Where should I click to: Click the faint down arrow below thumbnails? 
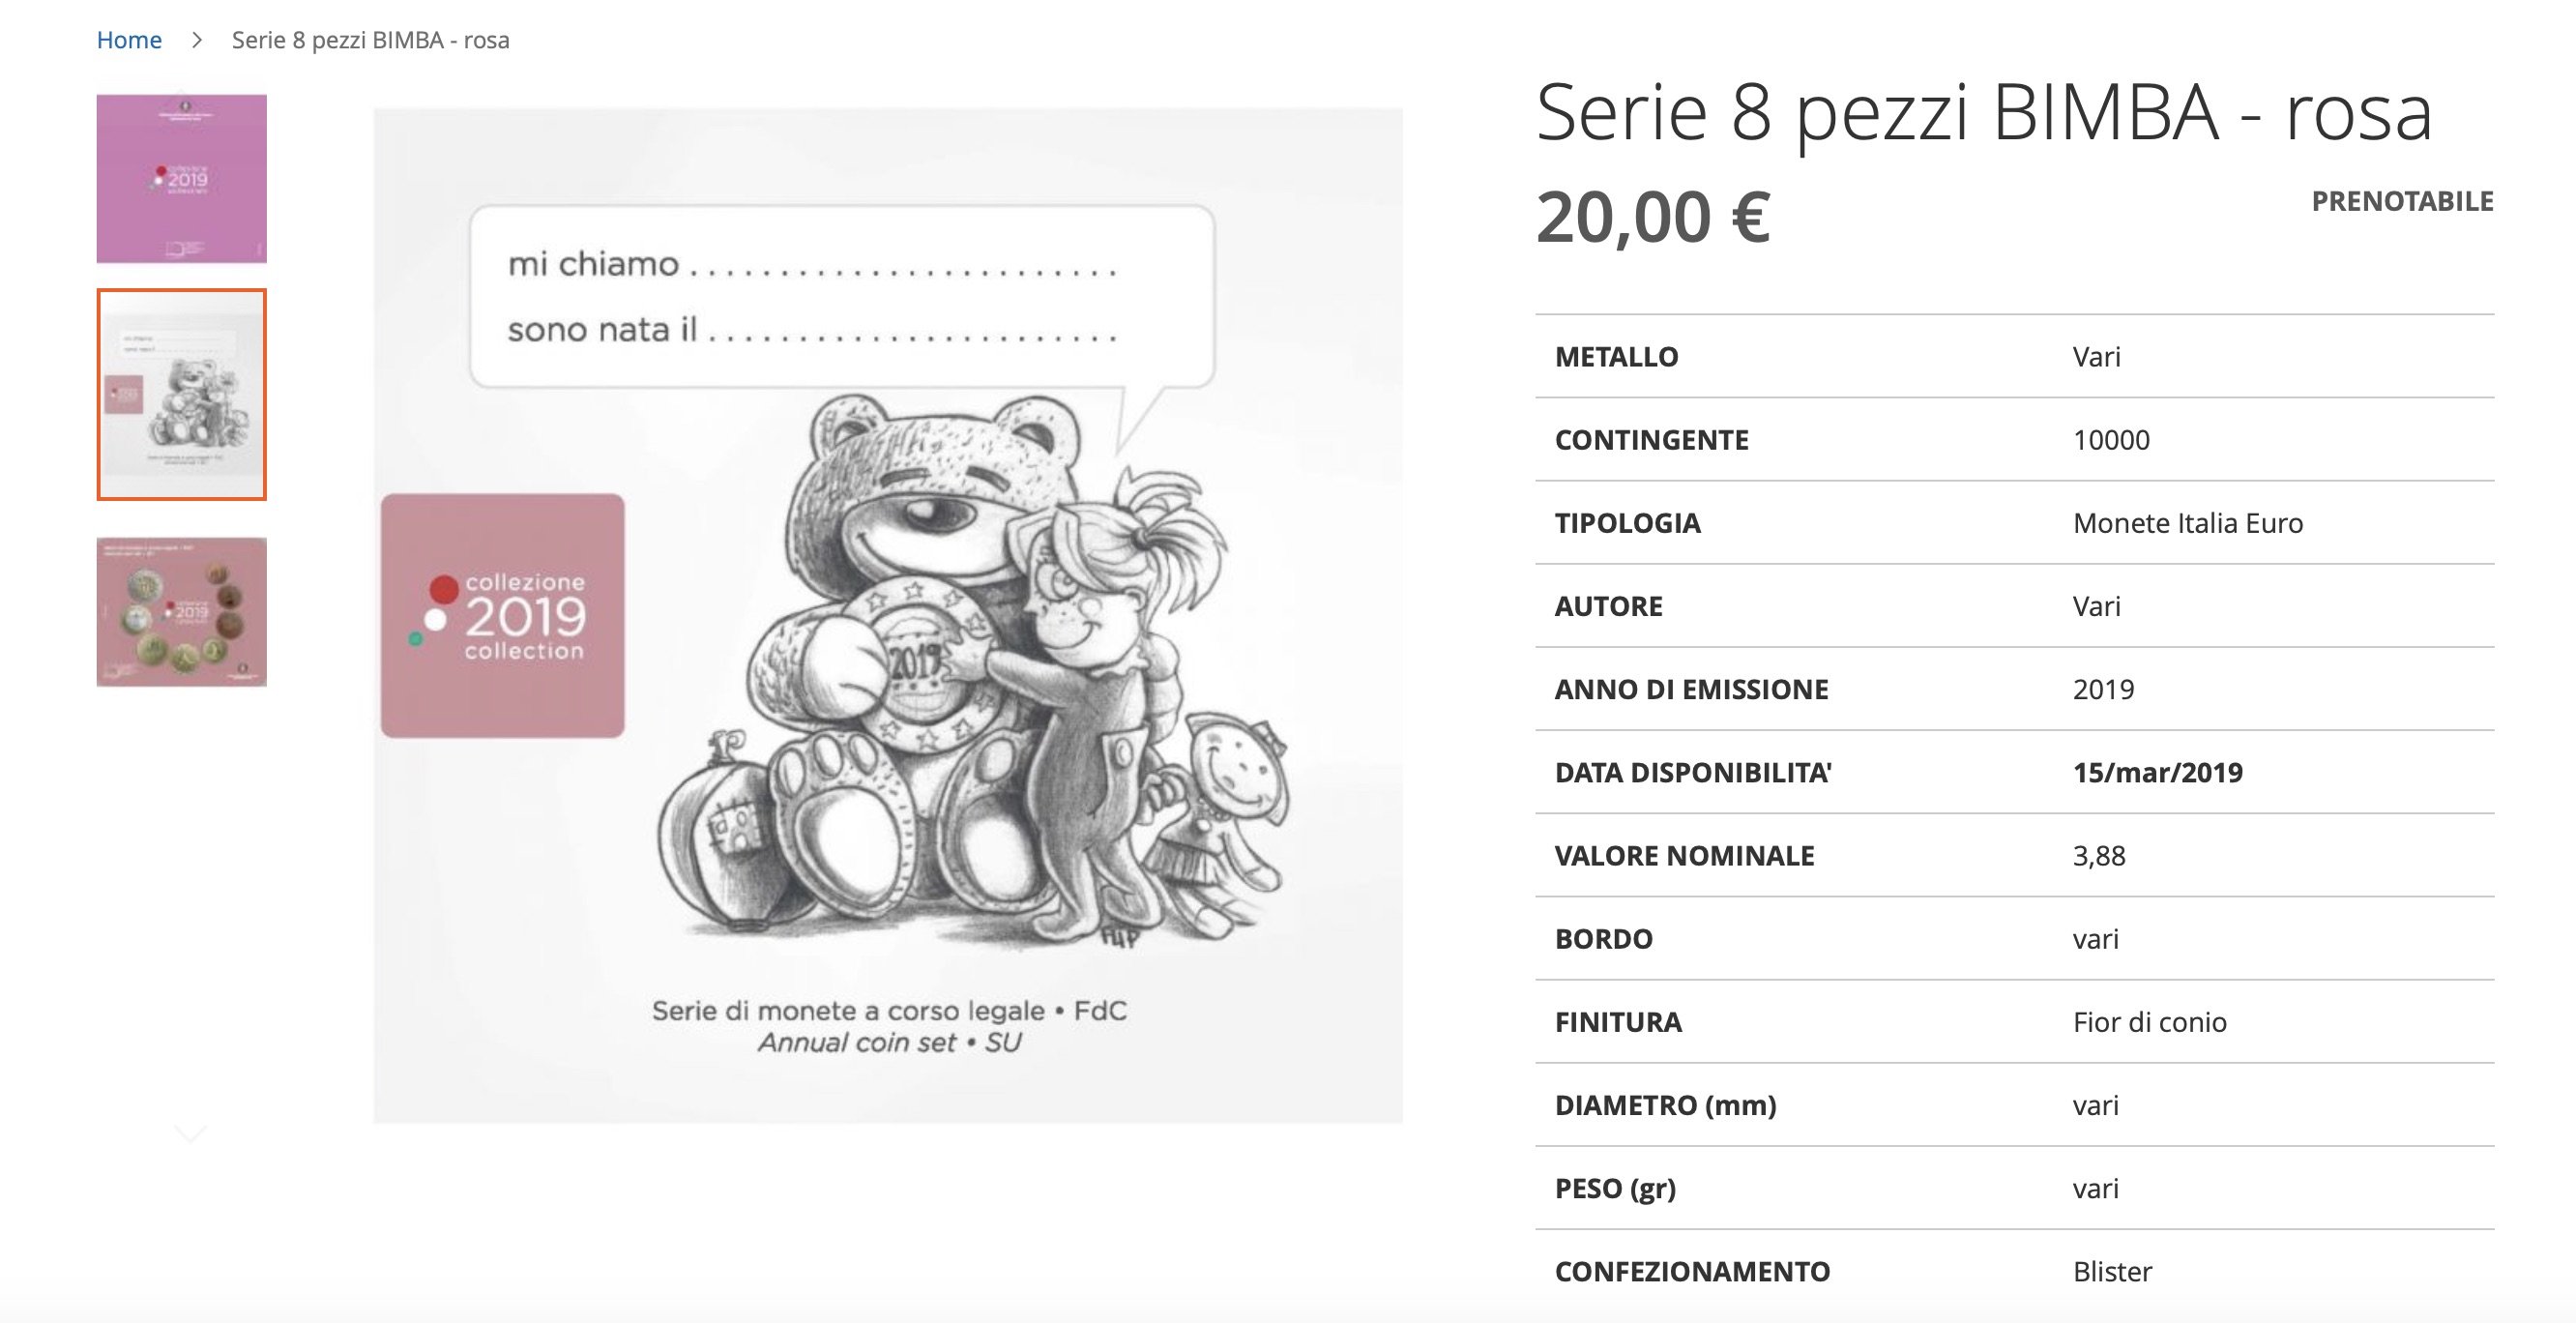(190, 1133)
